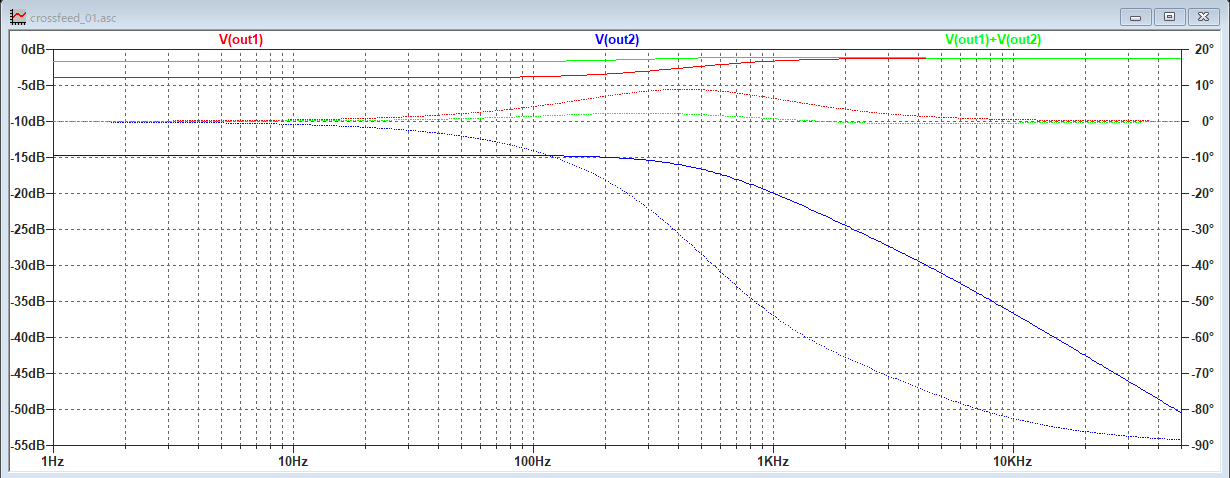Click the -55dB label on left axis
This screenshot has width=1230, height=478.
pyautogui.click(x=29, y=445)
